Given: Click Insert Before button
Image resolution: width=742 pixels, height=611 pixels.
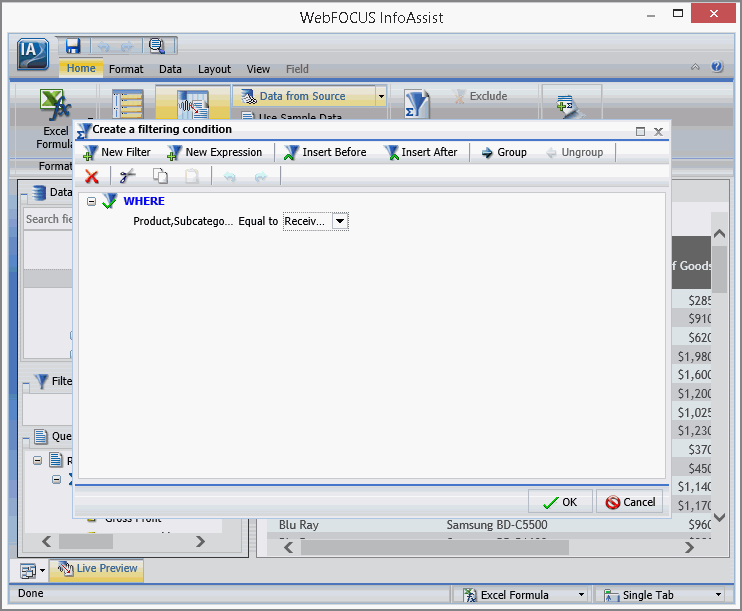Looking at the screenshot, I should (325, 152).
